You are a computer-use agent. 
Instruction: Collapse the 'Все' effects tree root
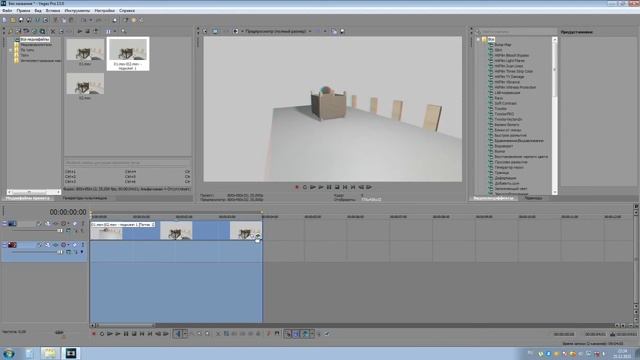478,40
